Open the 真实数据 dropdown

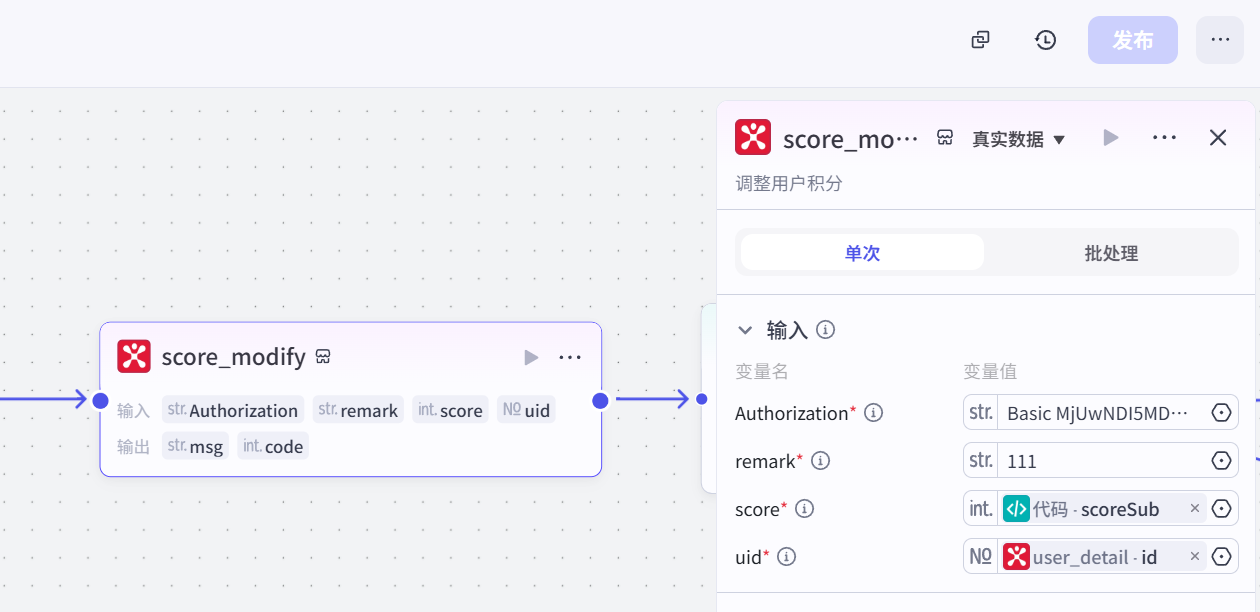pyautogui.click(x=1019, y=139)
